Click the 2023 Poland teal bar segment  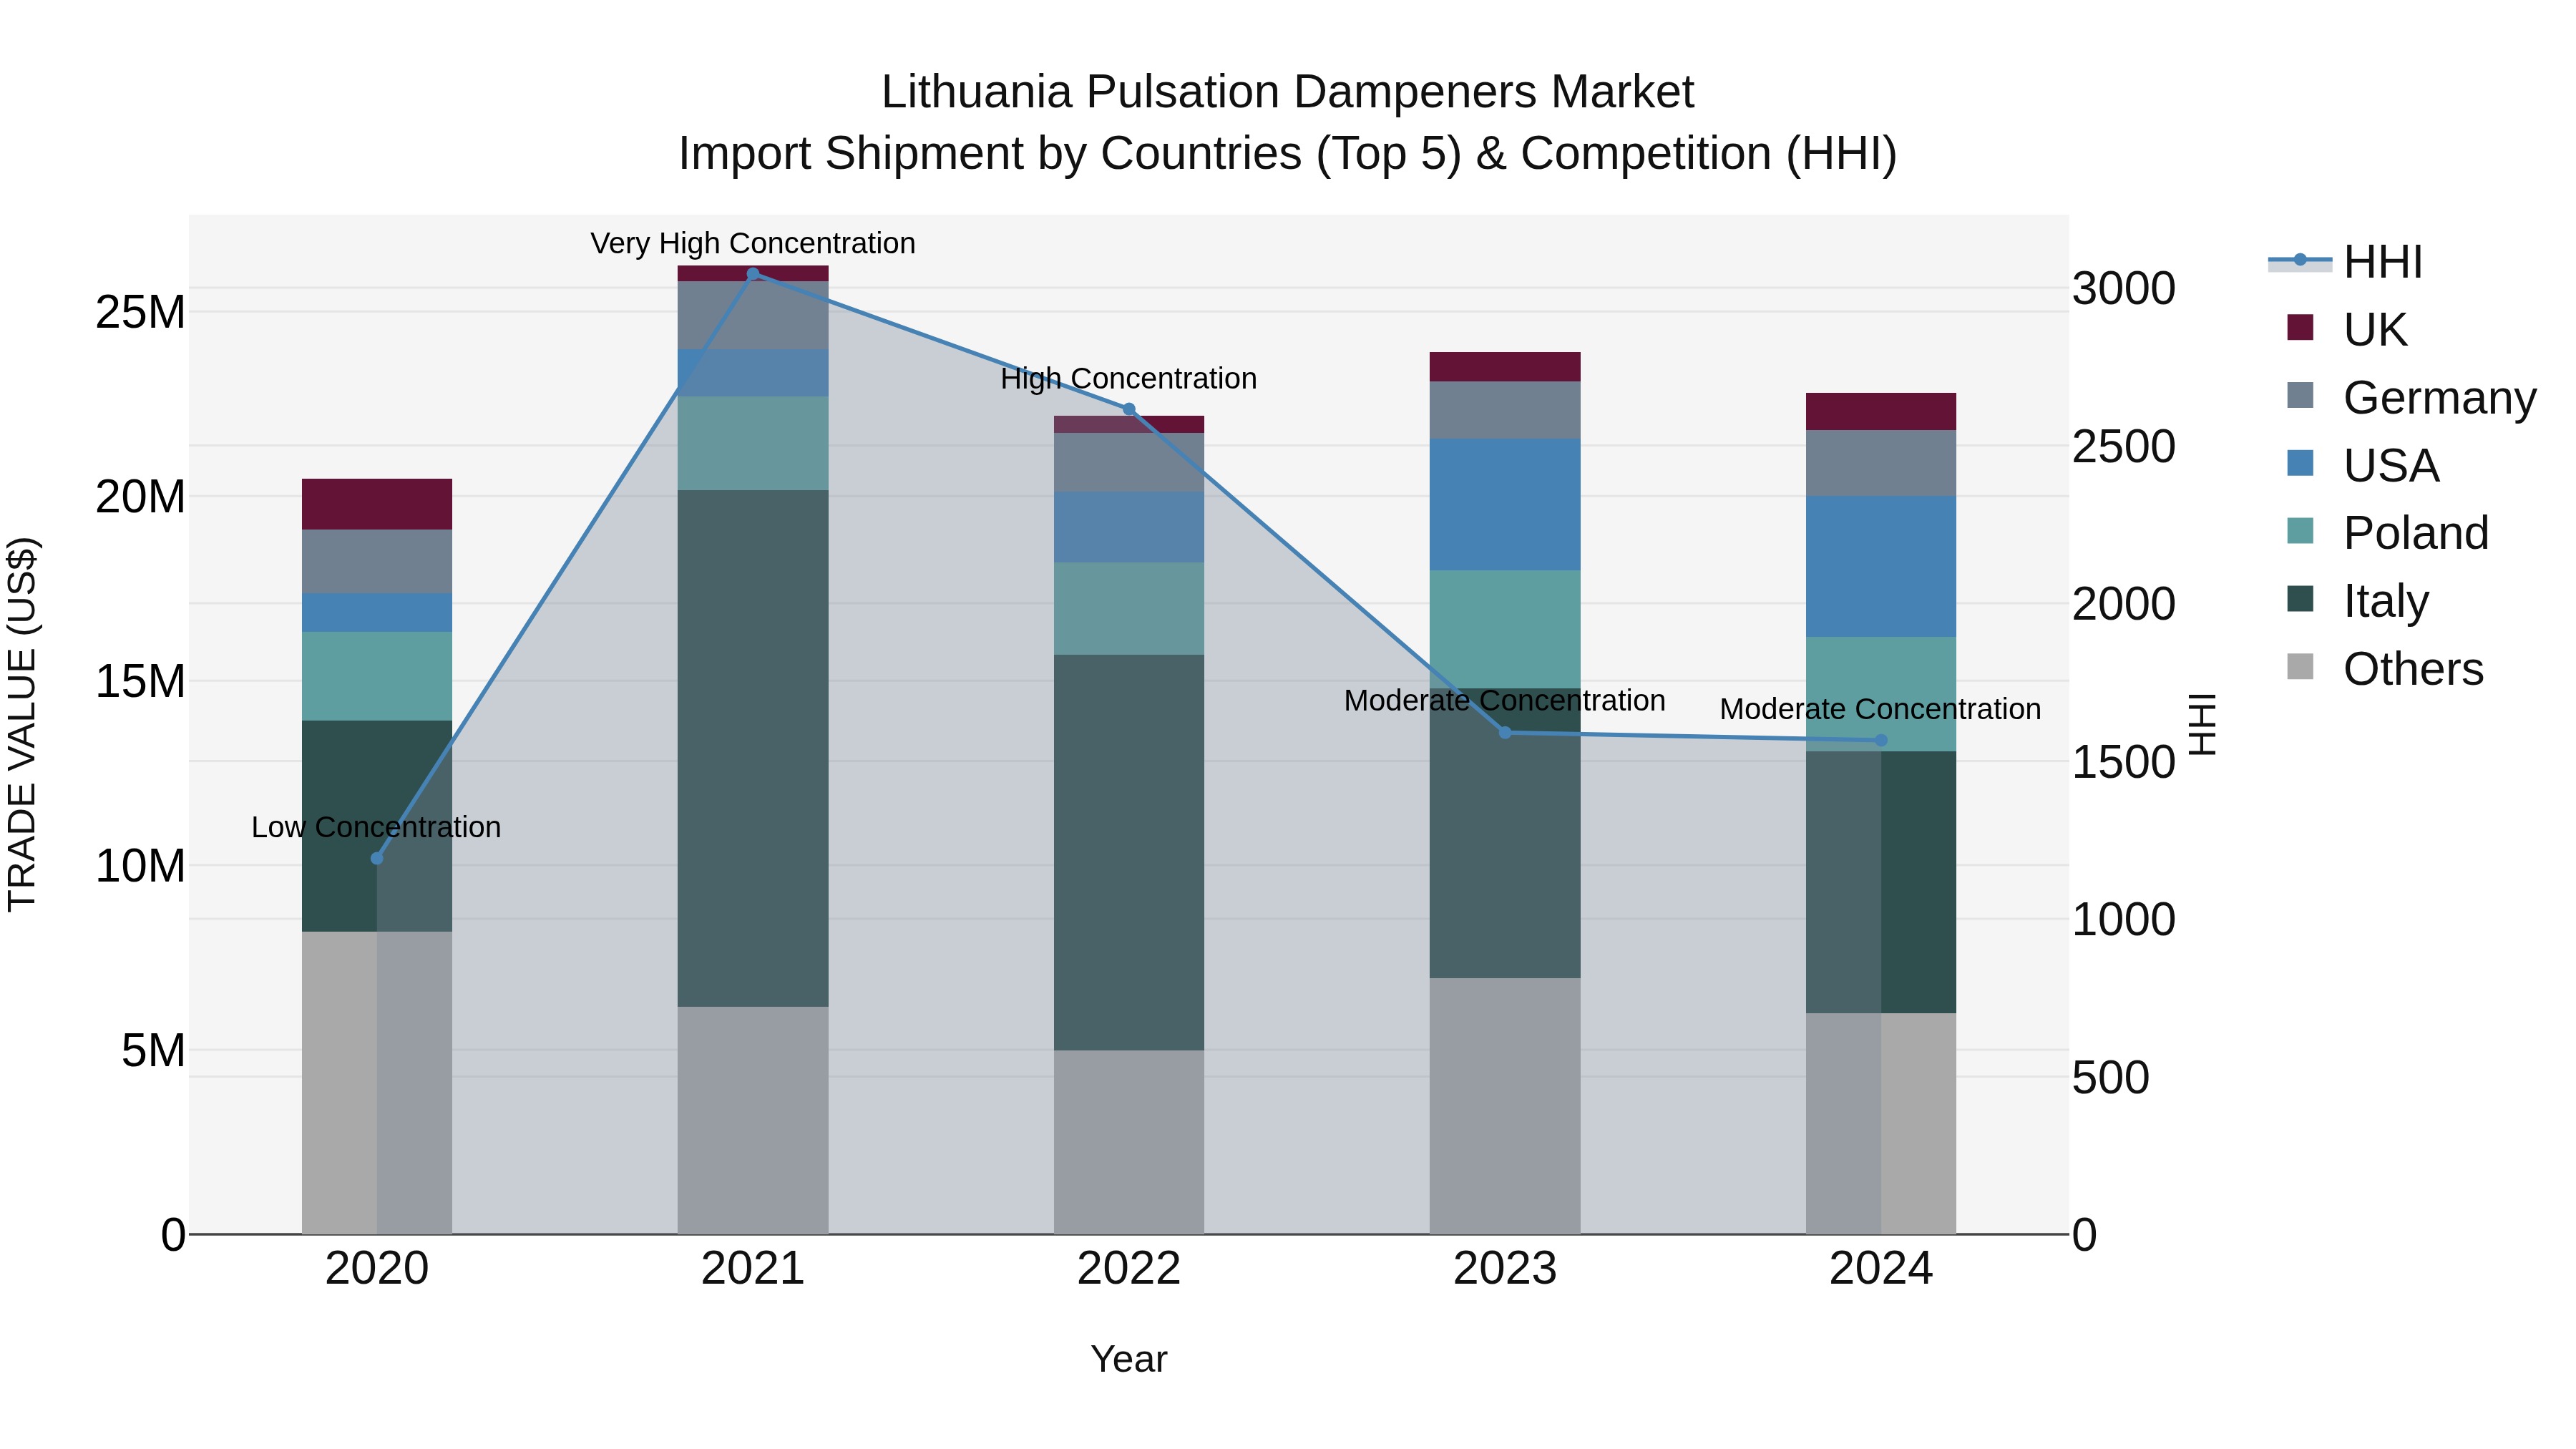click(x=1505, y=629)
